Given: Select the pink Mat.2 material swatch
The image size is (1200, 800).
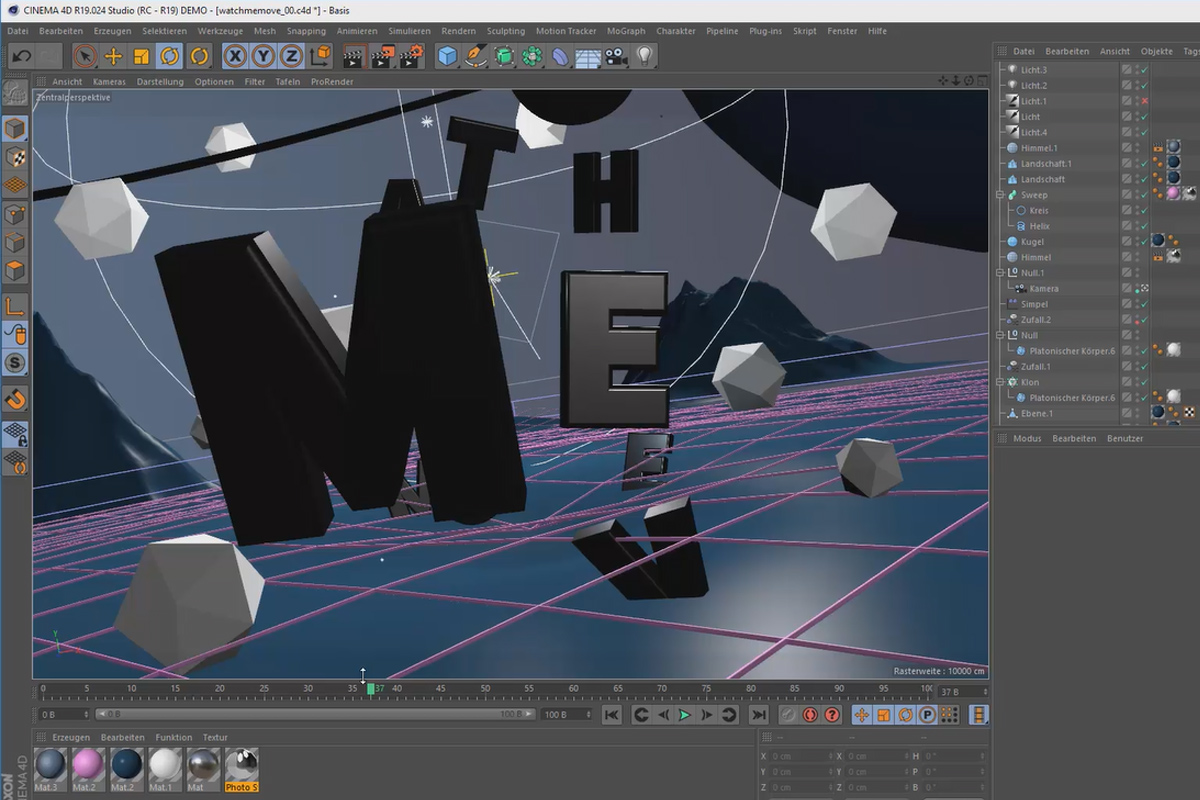Looking at the screenshot, I should (x=88, y=765).
